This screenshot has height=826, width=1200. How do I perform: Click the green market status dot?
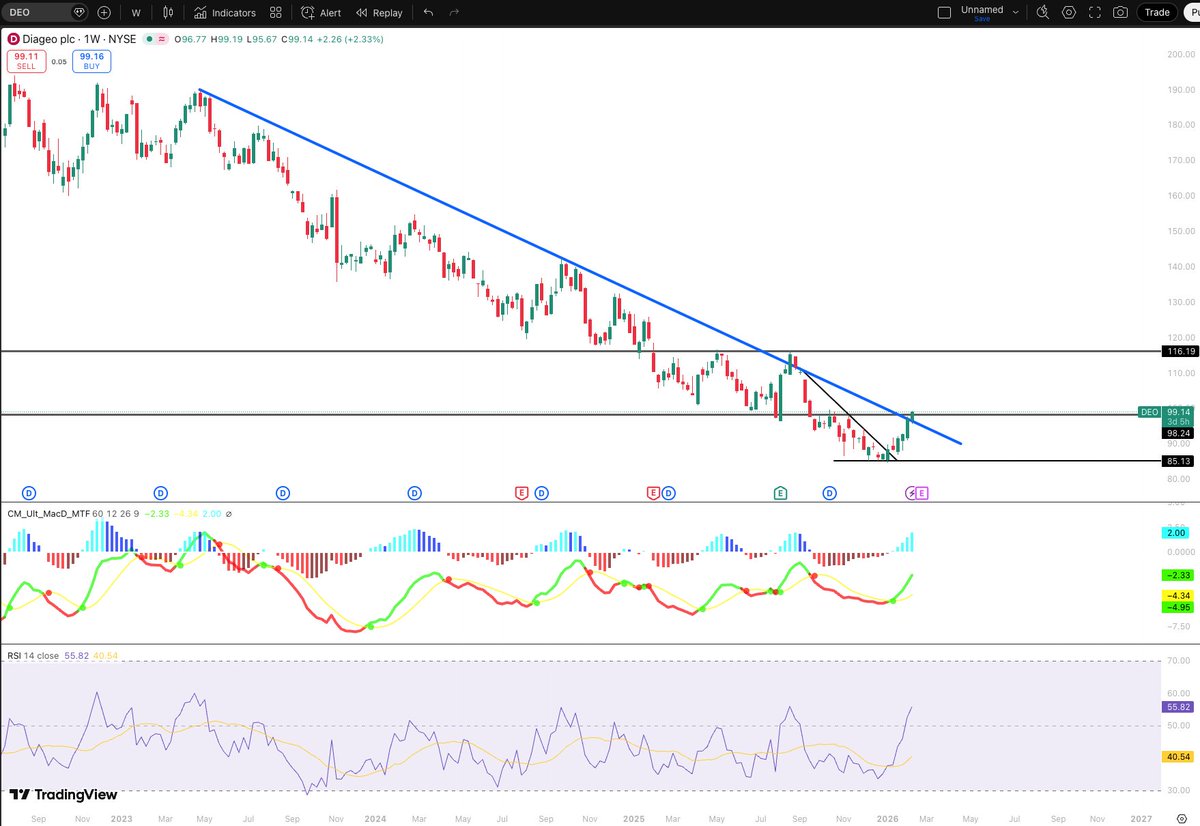(x=149, y=40)
